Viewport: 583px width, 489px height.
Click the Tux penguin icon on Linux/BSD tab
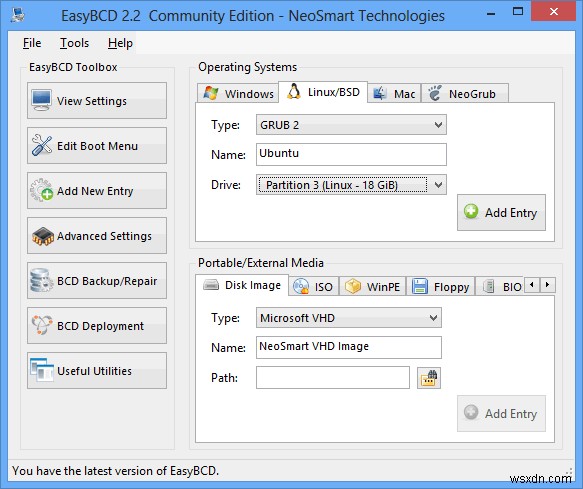click(x=294, y=91)
